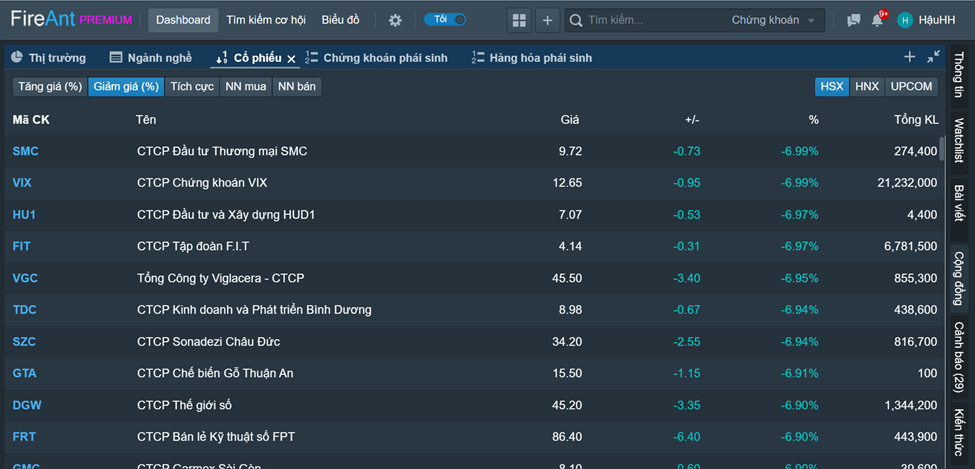The height and width of the screenshot is (469, 975).
Task: Switch to the Thị trường tab
Action: (x=49, y=58)
